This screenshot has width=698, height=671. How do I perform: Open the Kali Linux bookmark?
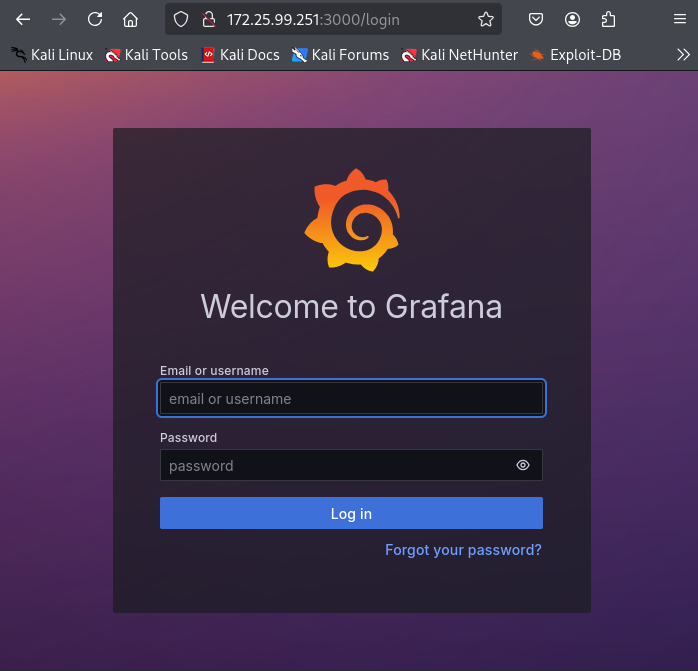(52, 55)
